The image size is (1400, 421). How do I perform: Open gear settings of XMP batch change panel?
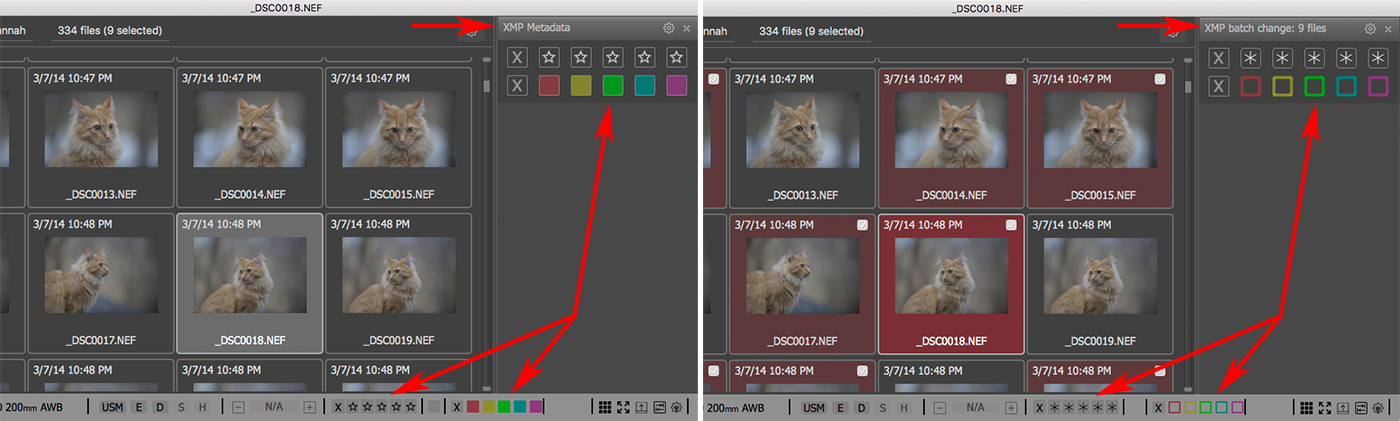point(1370,28)
